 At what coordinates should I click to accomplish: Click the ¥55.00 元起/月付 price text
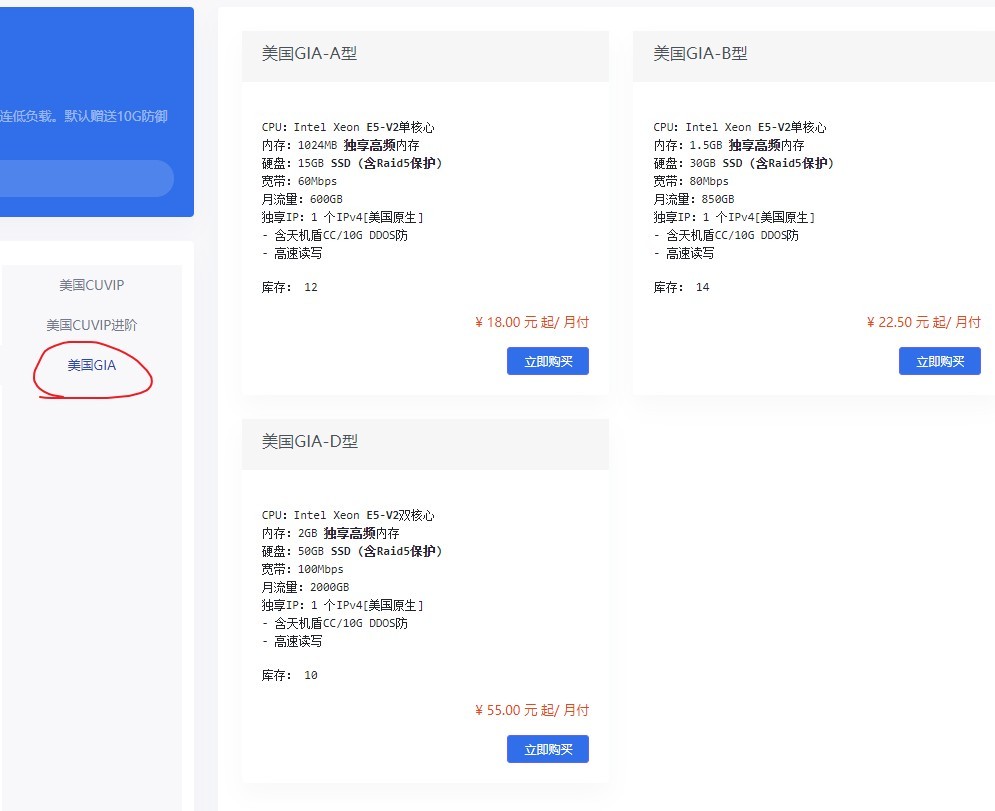(x=533, y=709)
